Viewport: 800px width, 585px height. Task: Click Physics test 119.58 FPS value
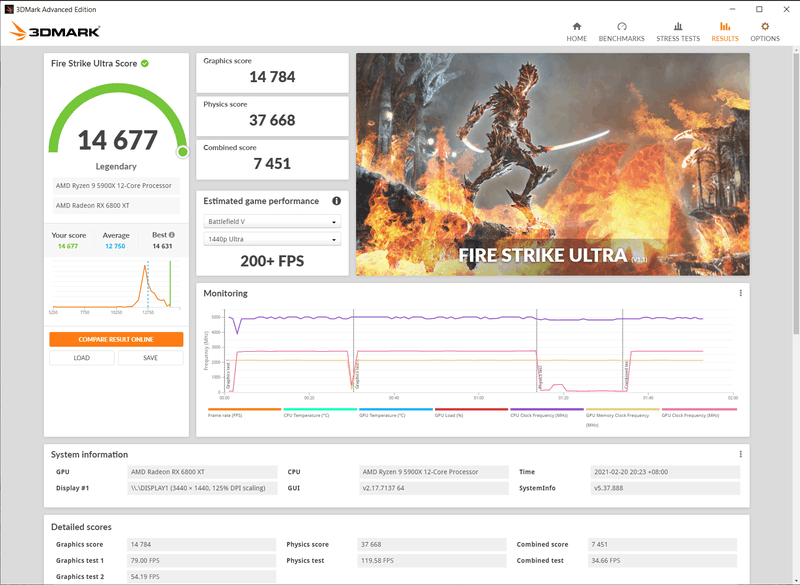click(x=432, y=561)
